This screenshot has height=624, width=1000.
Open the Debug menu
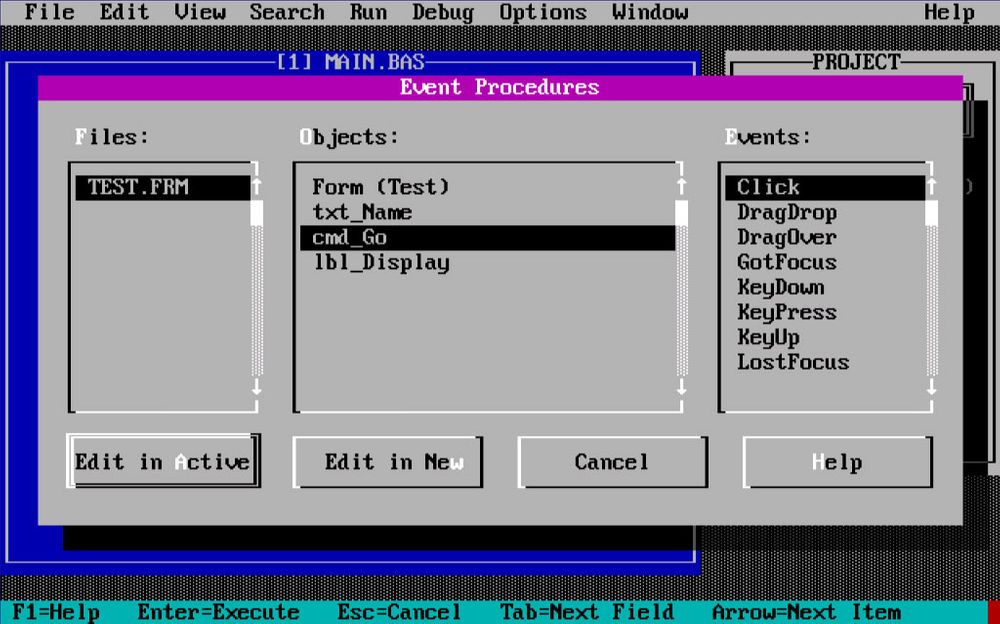[x=442, y=12]
